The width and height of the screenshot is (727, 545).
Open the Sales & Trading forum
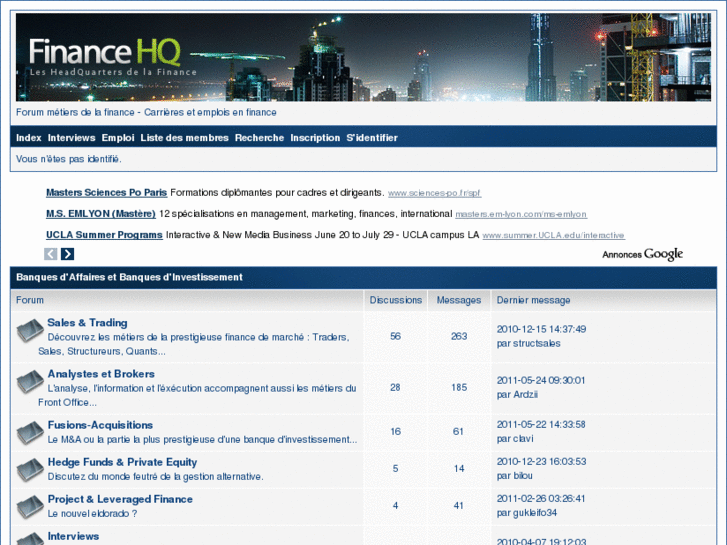coord(87,323)
